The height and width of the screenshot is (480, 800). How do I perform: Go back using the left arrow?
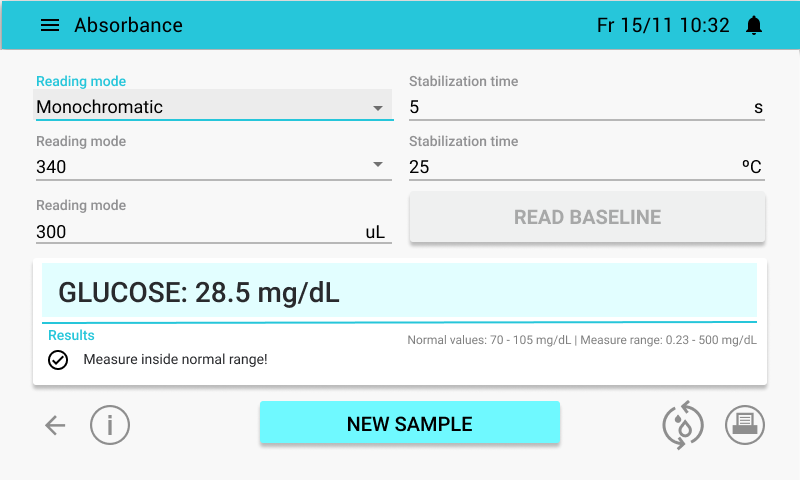(x=55, y=425)
